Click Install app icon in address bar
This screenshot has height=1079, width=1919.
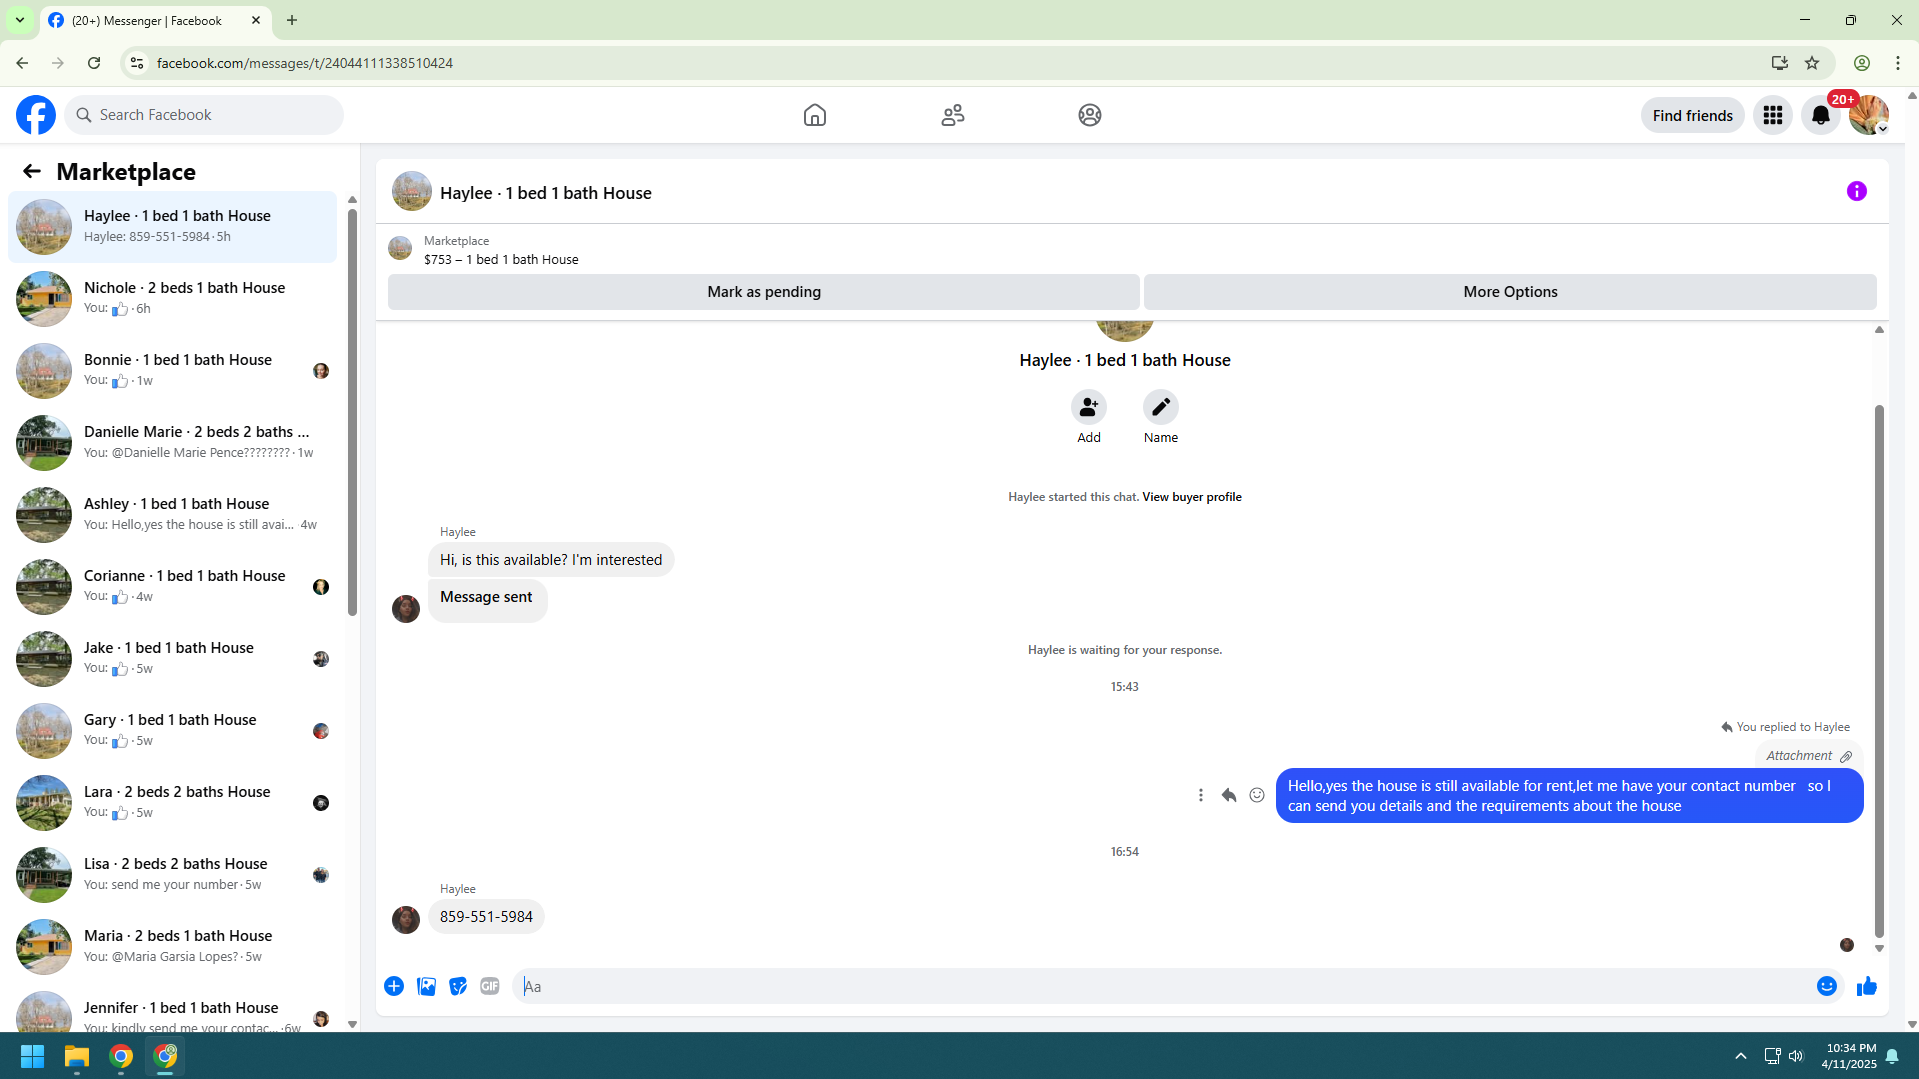[x=1779, y=63]
